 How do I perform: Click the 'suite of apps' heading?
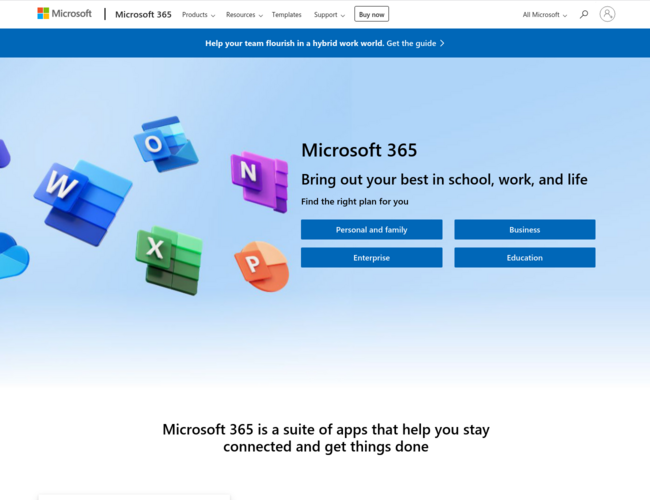click(326, 438)
